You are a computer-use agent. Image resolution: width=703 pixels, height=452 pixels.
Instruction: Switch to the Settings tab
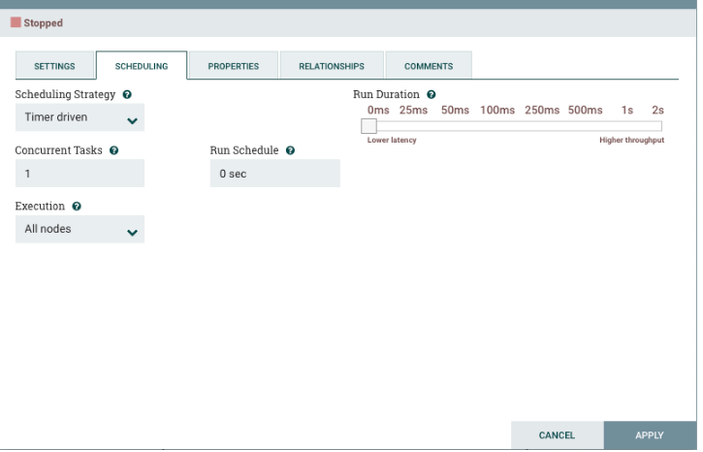(x=55, y=66)
